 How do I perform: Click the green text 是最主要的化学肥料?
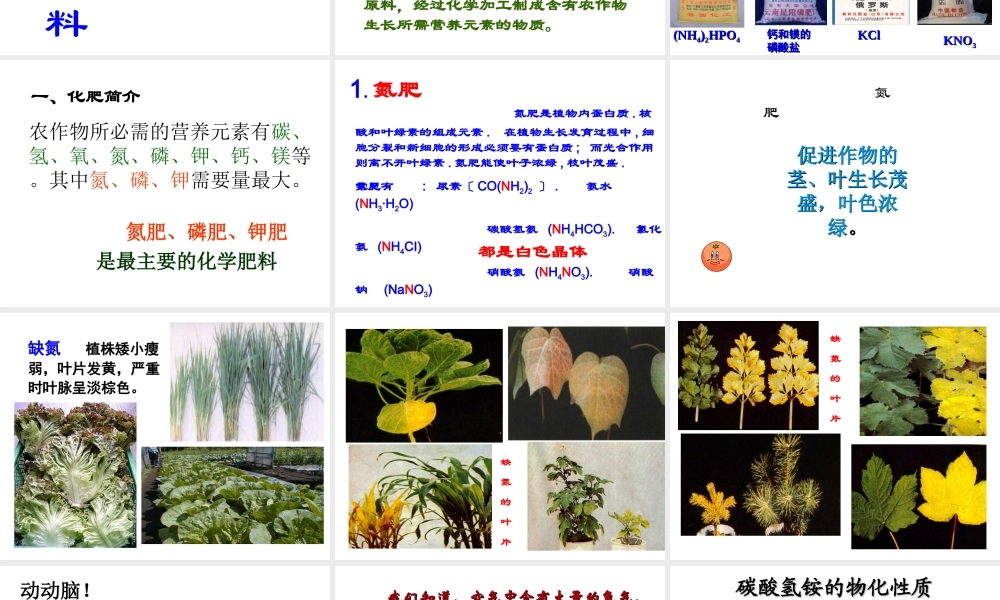pyautogui.click(x=186, y=261)
